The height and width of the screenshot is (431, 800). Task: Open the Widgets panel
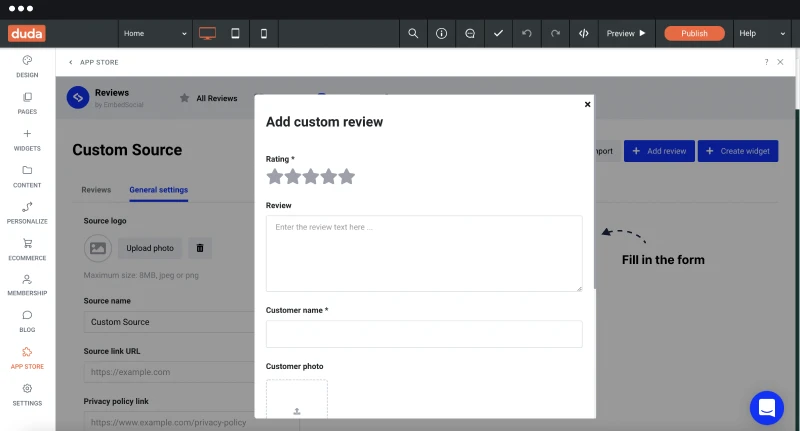(x=27, y=140)
